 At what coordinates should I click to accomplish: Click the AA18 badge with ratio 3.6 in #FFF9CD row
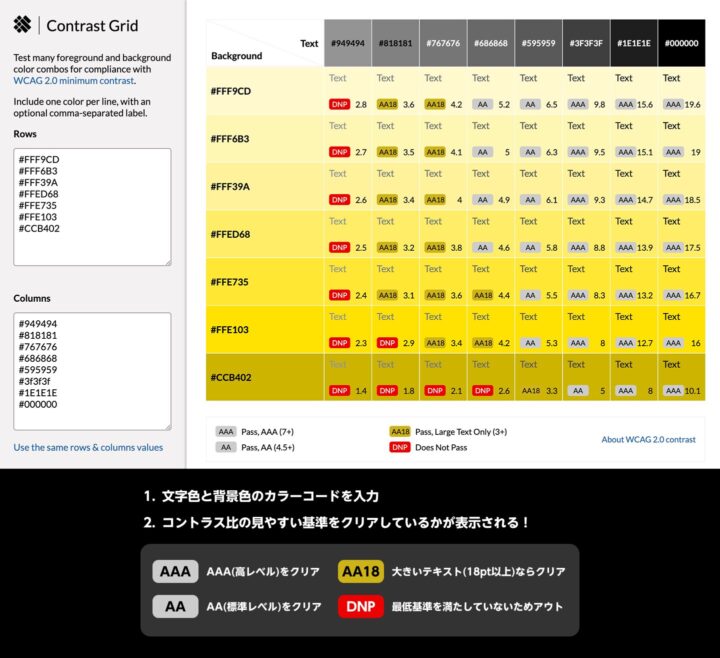click(388, 104)
